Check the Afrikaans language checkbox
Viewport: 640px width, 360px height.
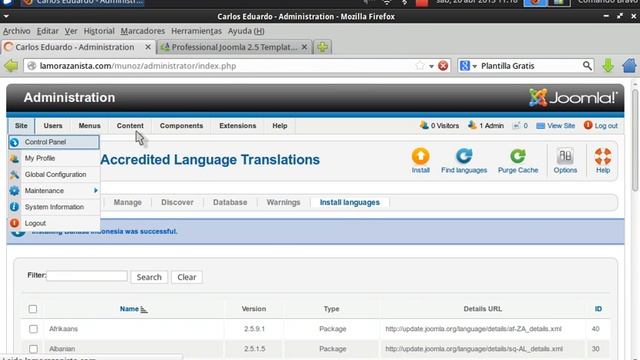tap(33, 329)
